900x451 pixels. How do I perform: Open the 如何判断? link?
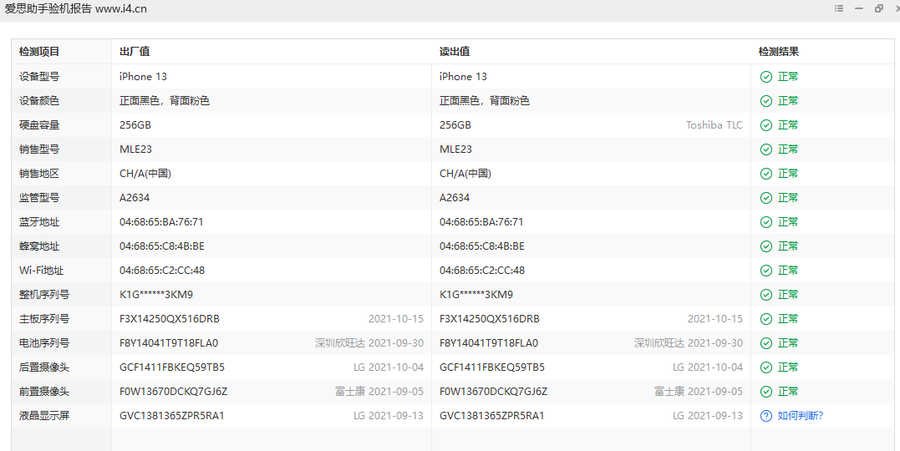(801, 415)
